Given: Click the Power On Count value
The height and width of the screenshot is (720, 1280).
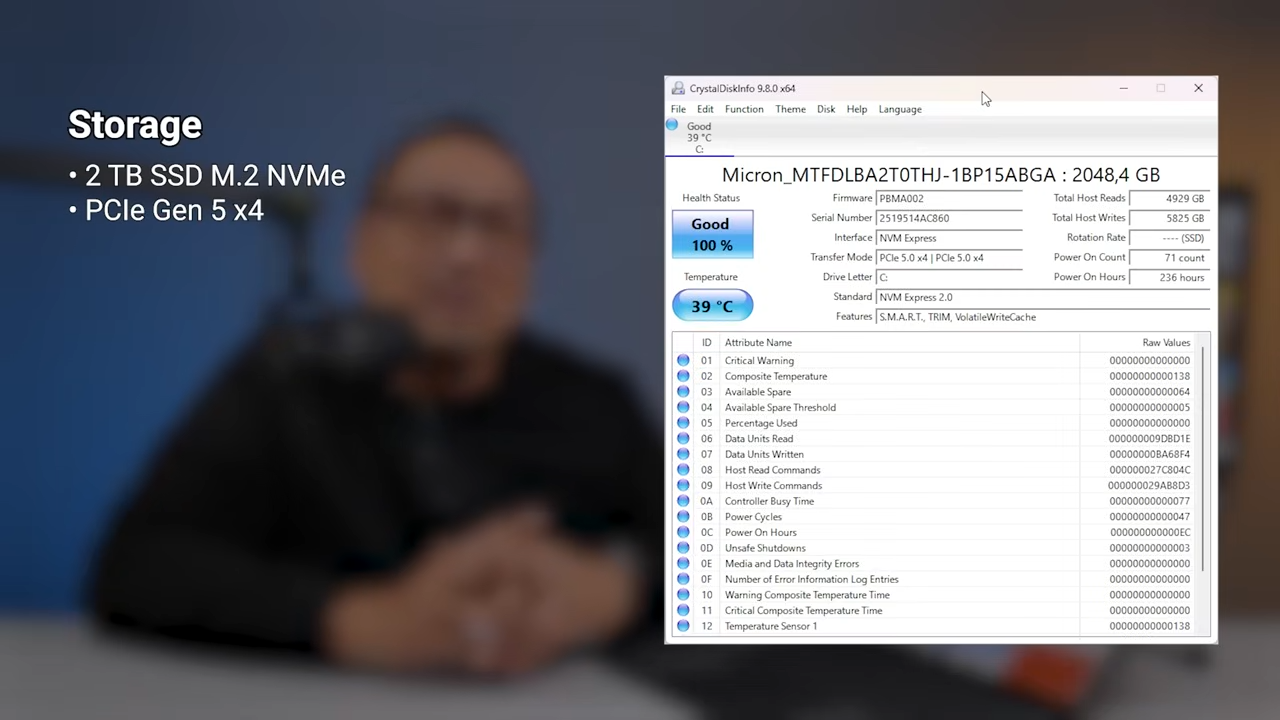Looking at the screenshot, I should (1169, 258).
